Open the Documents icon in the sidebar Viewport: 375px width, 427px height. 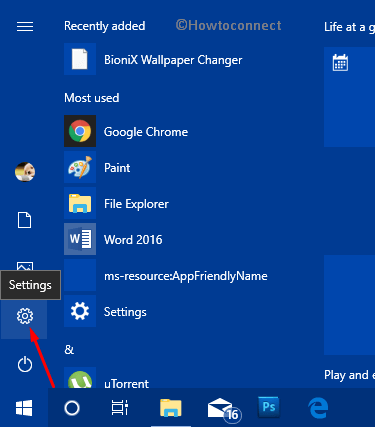(x=24, y=220)
